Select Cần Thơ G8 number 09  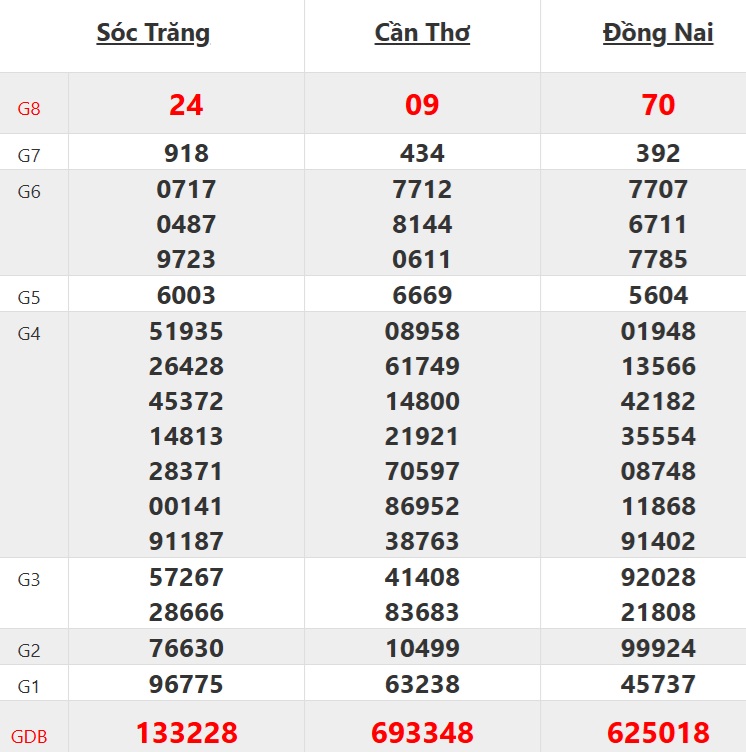[422, 105]
